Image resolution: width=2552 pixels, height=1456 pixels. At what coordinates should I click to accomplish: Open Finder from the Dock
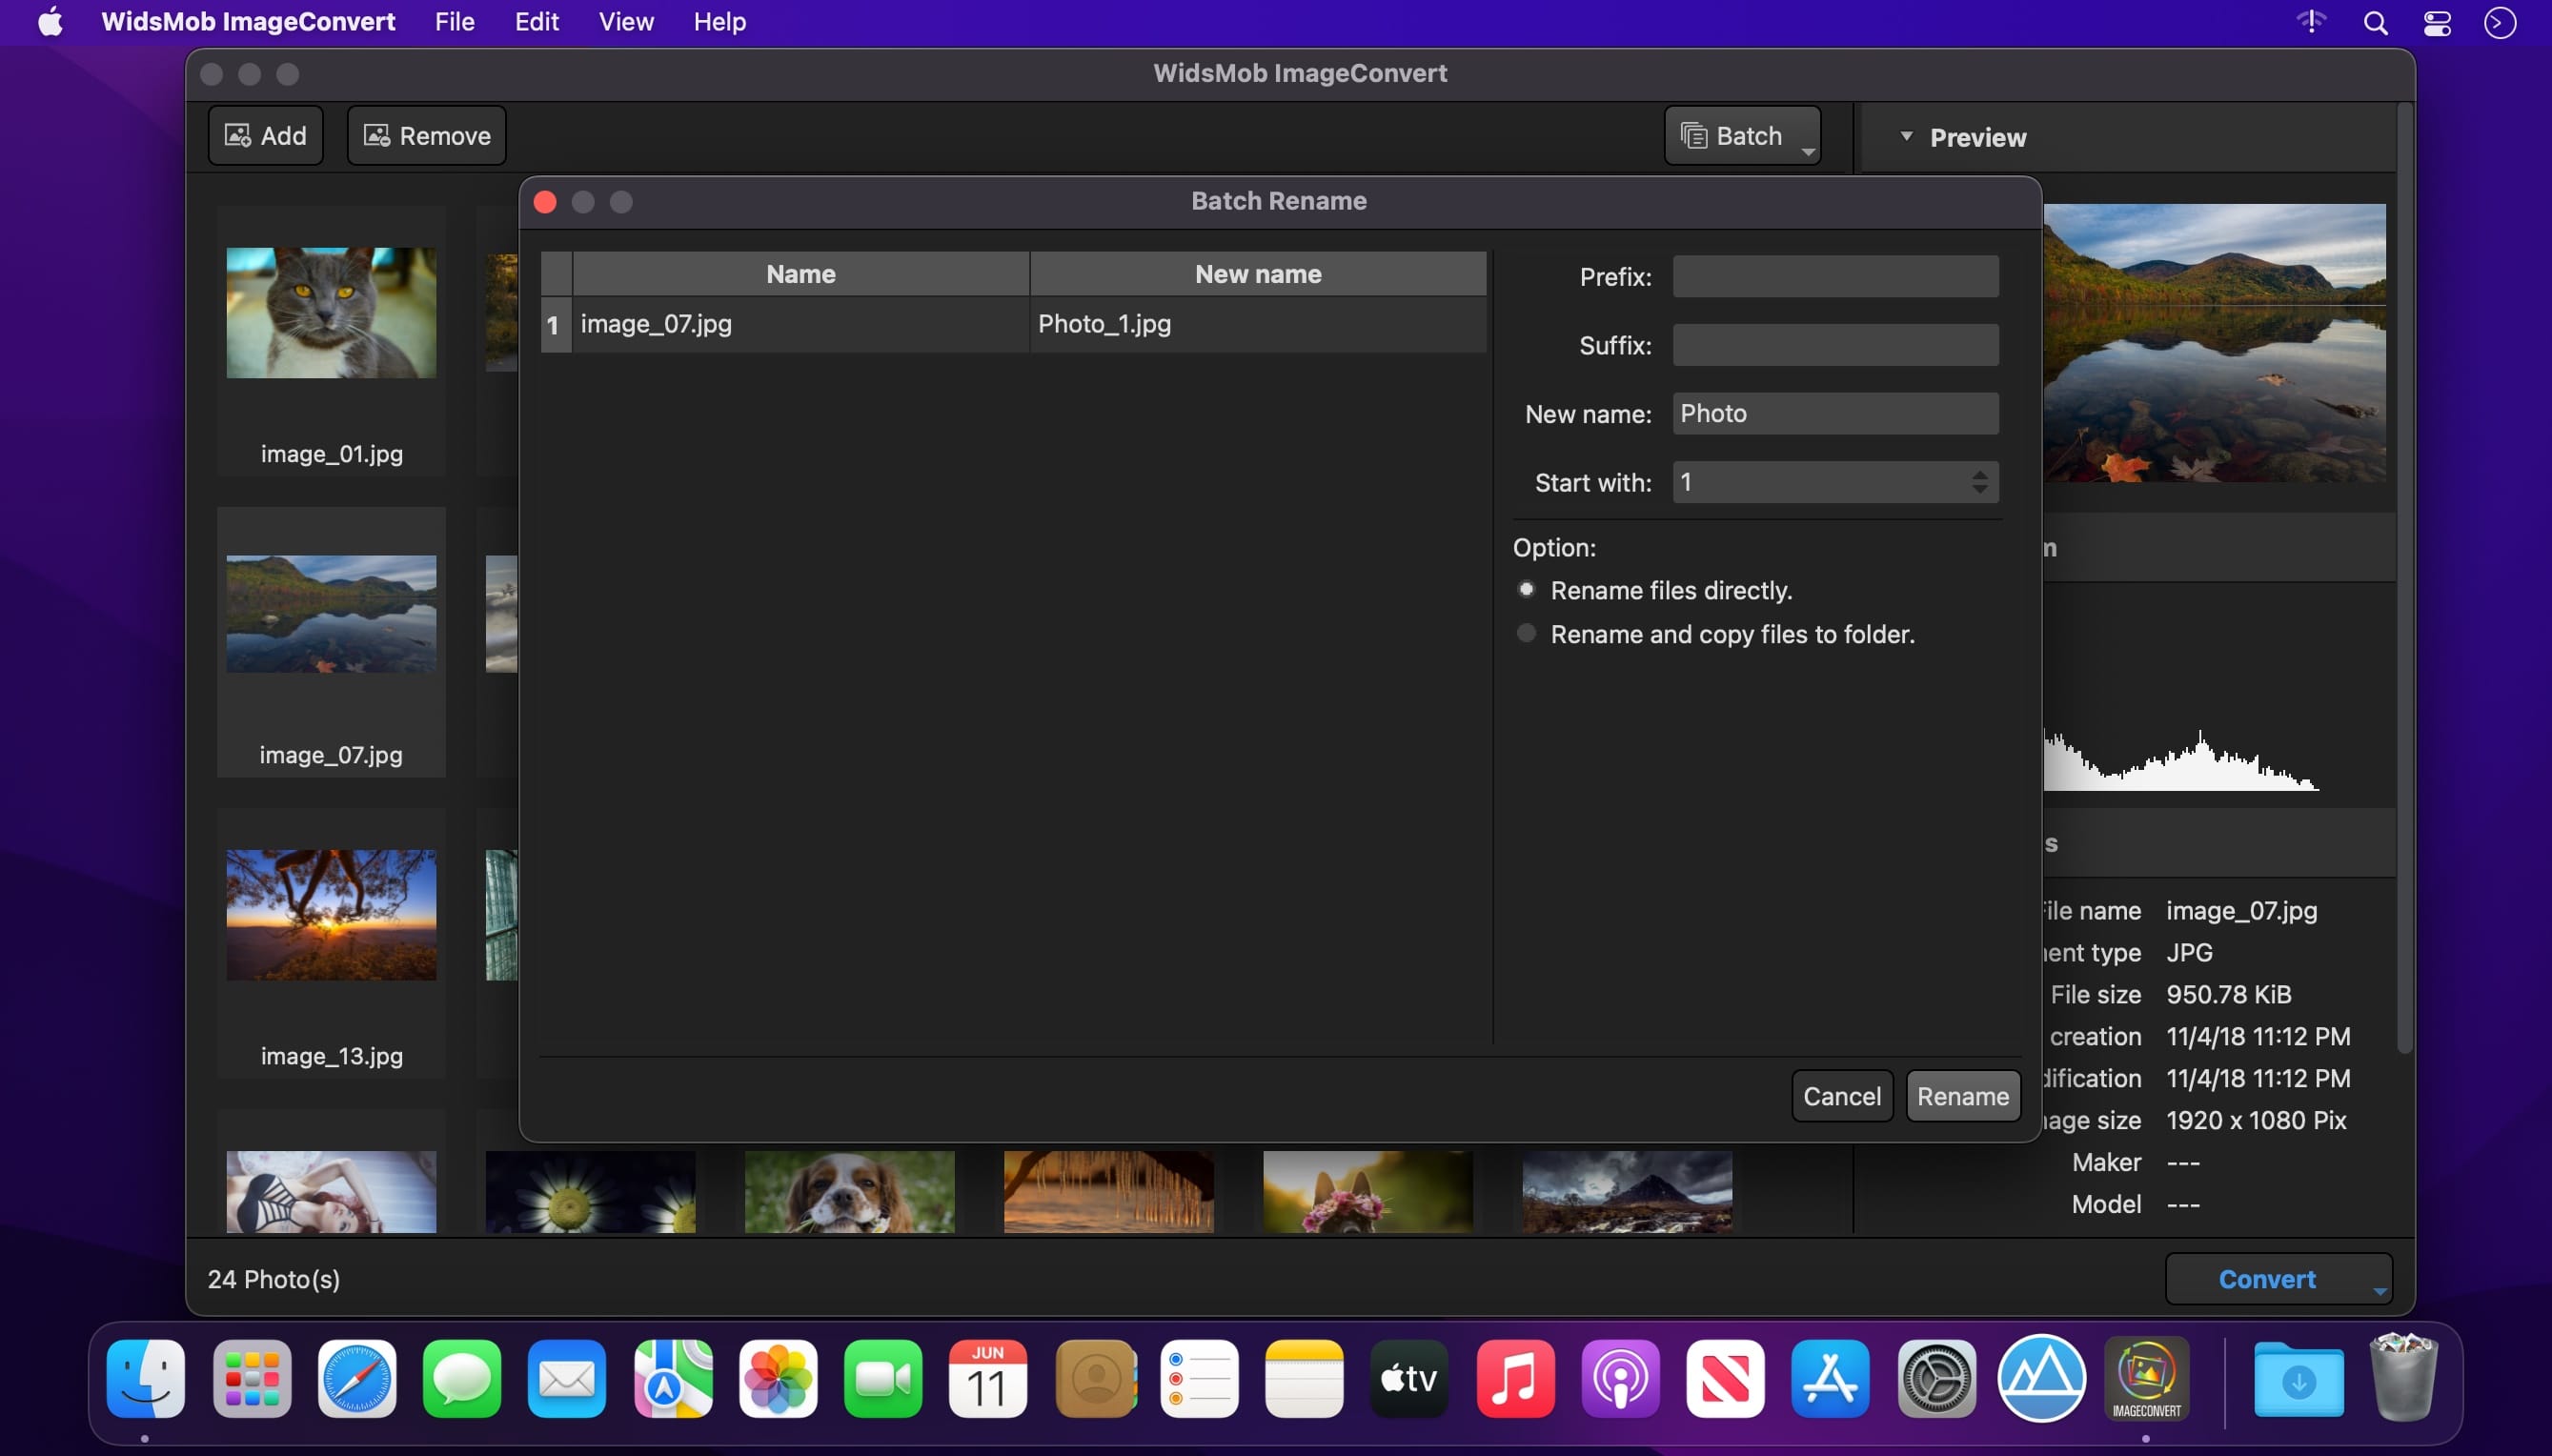tap(146, 1379)
